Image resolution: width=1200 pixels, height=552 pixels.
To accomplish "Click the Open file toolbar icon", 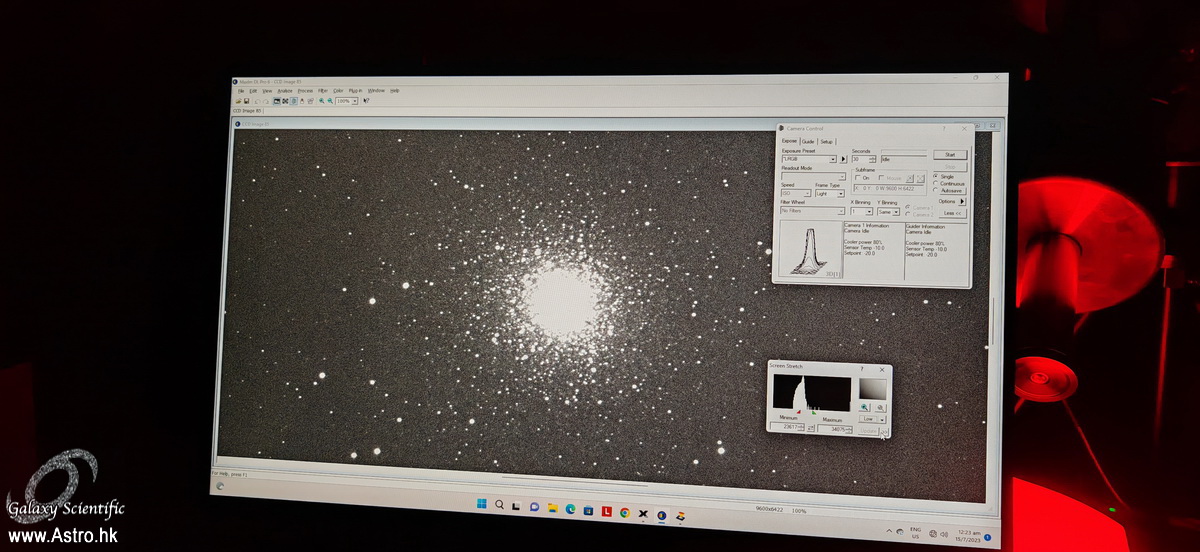I will [239, 101].
